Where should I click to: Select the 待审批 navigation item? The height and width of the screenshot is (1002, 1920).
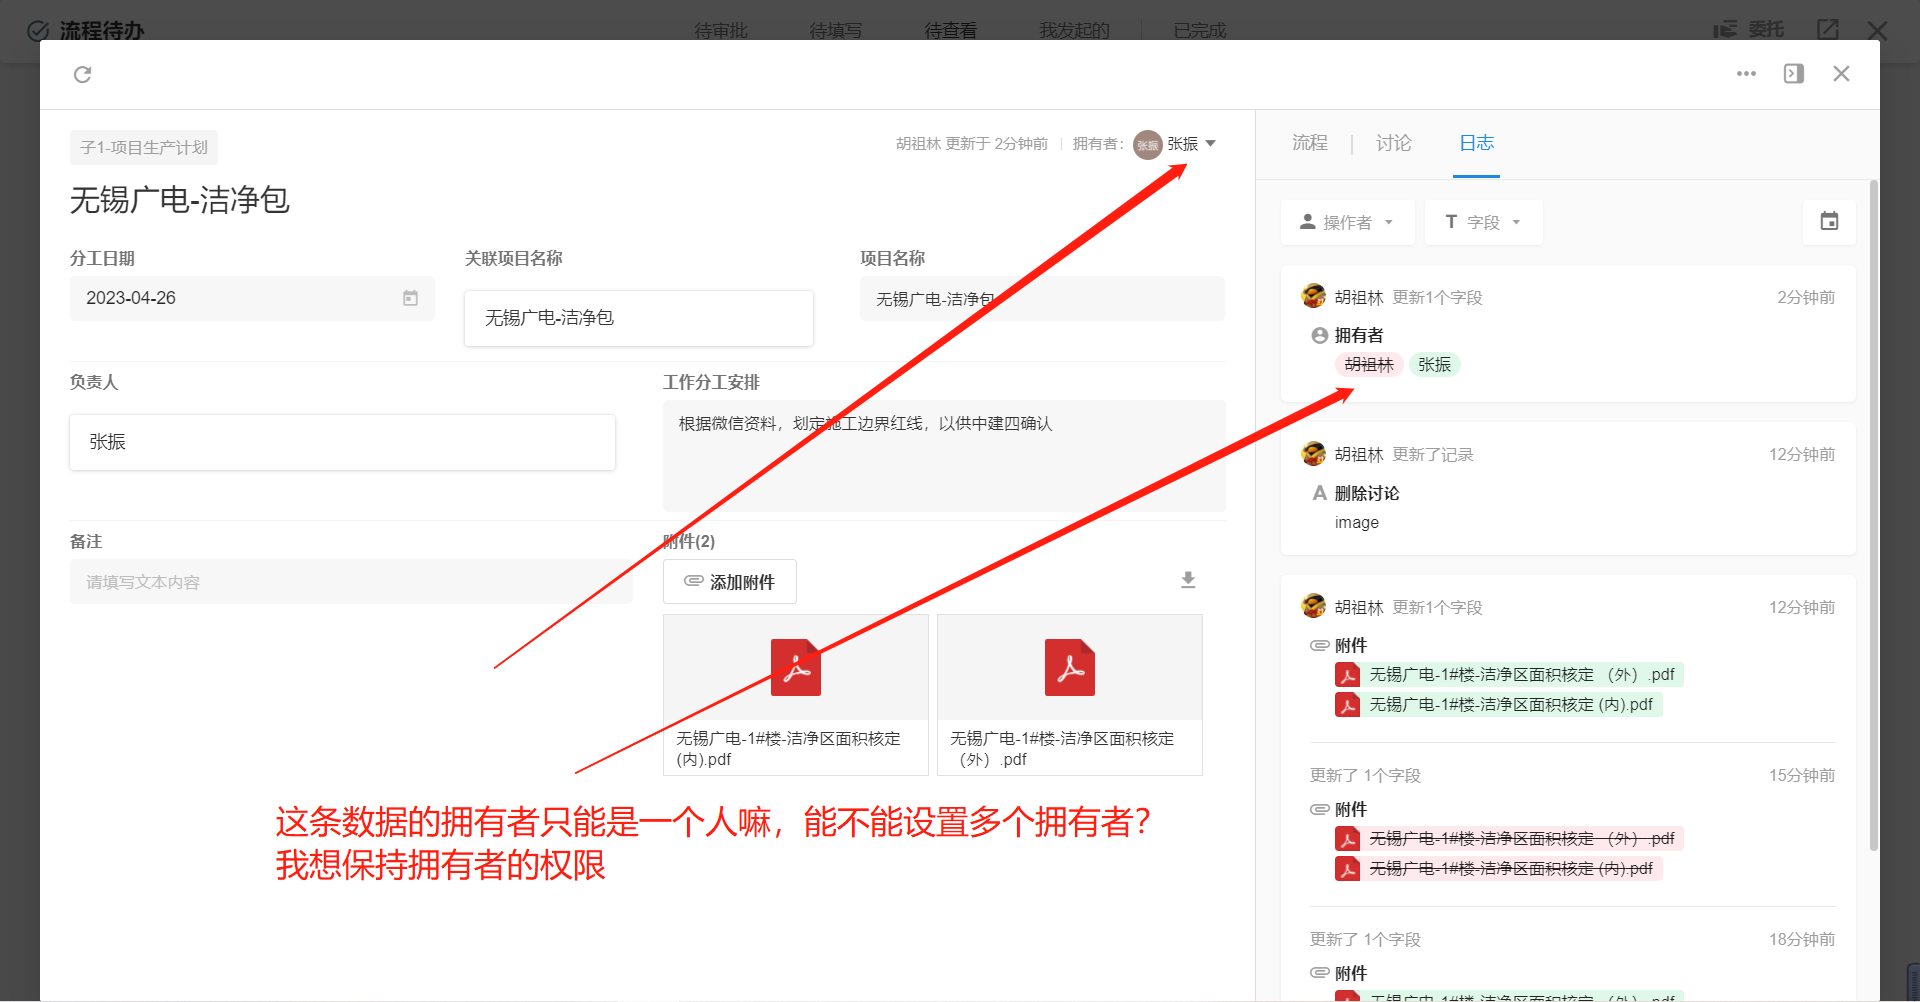[720, 29]
